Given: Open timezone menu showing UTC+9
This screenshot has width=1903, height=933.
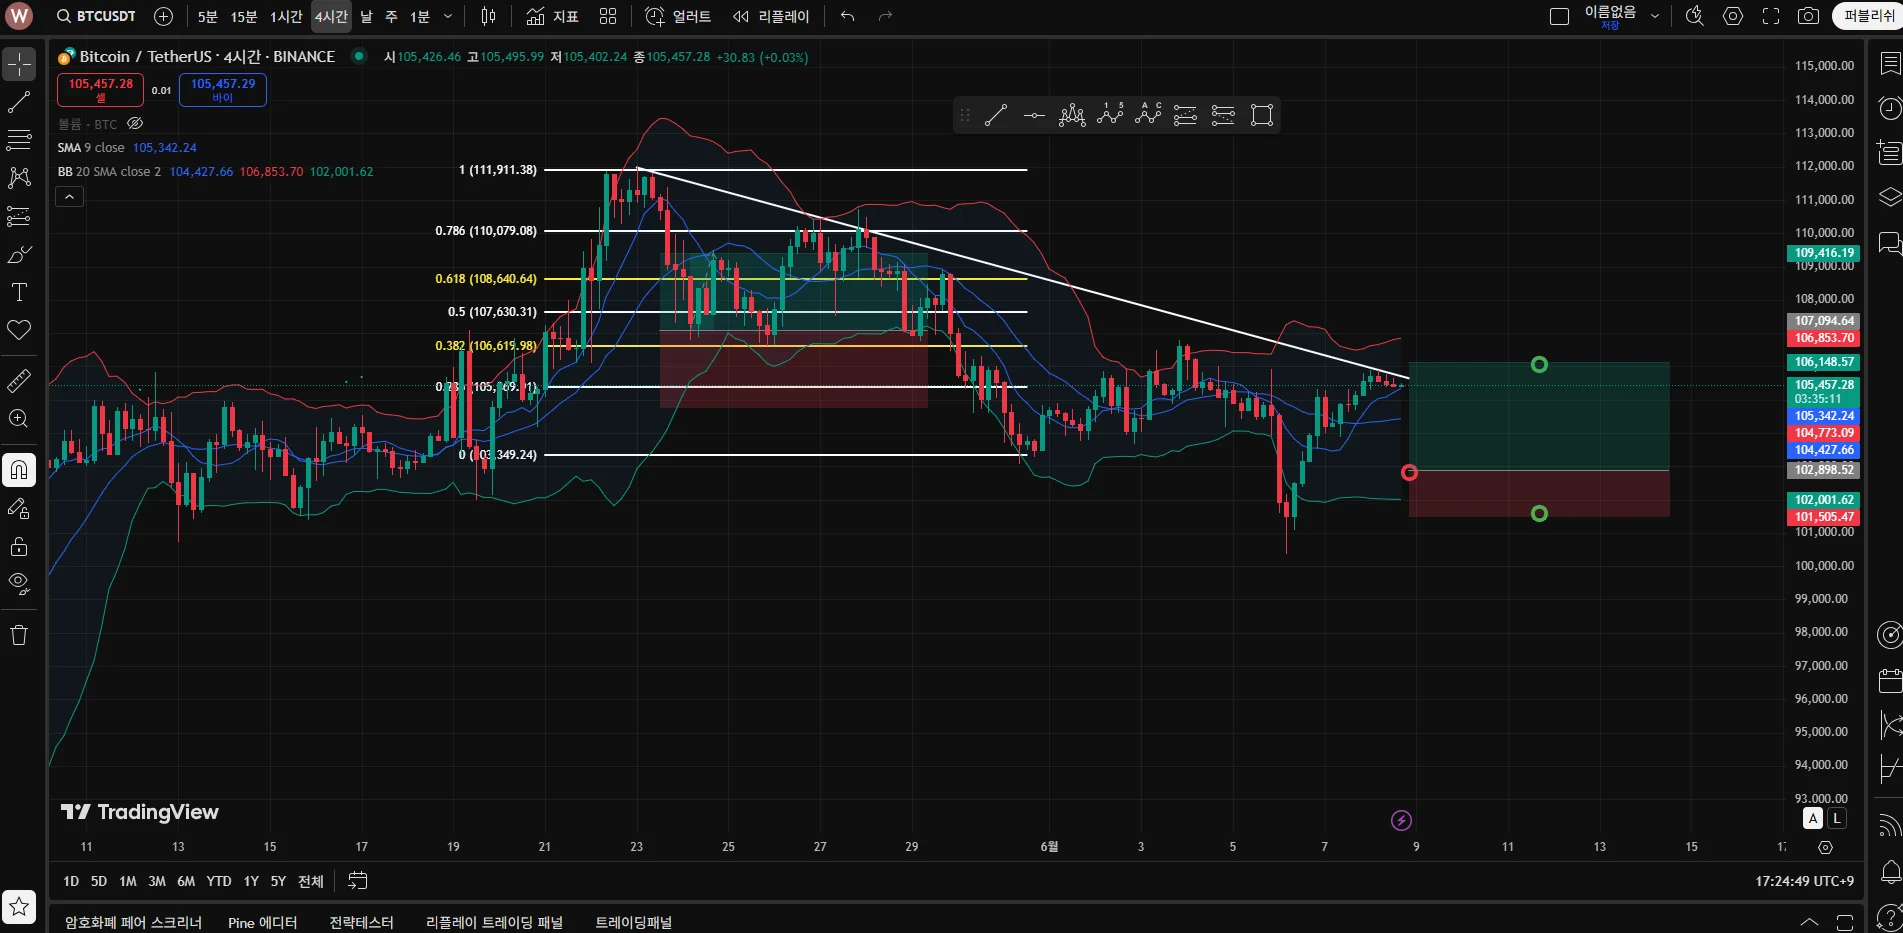Looking at the screenshot, I should click(x=1804, y=881).
